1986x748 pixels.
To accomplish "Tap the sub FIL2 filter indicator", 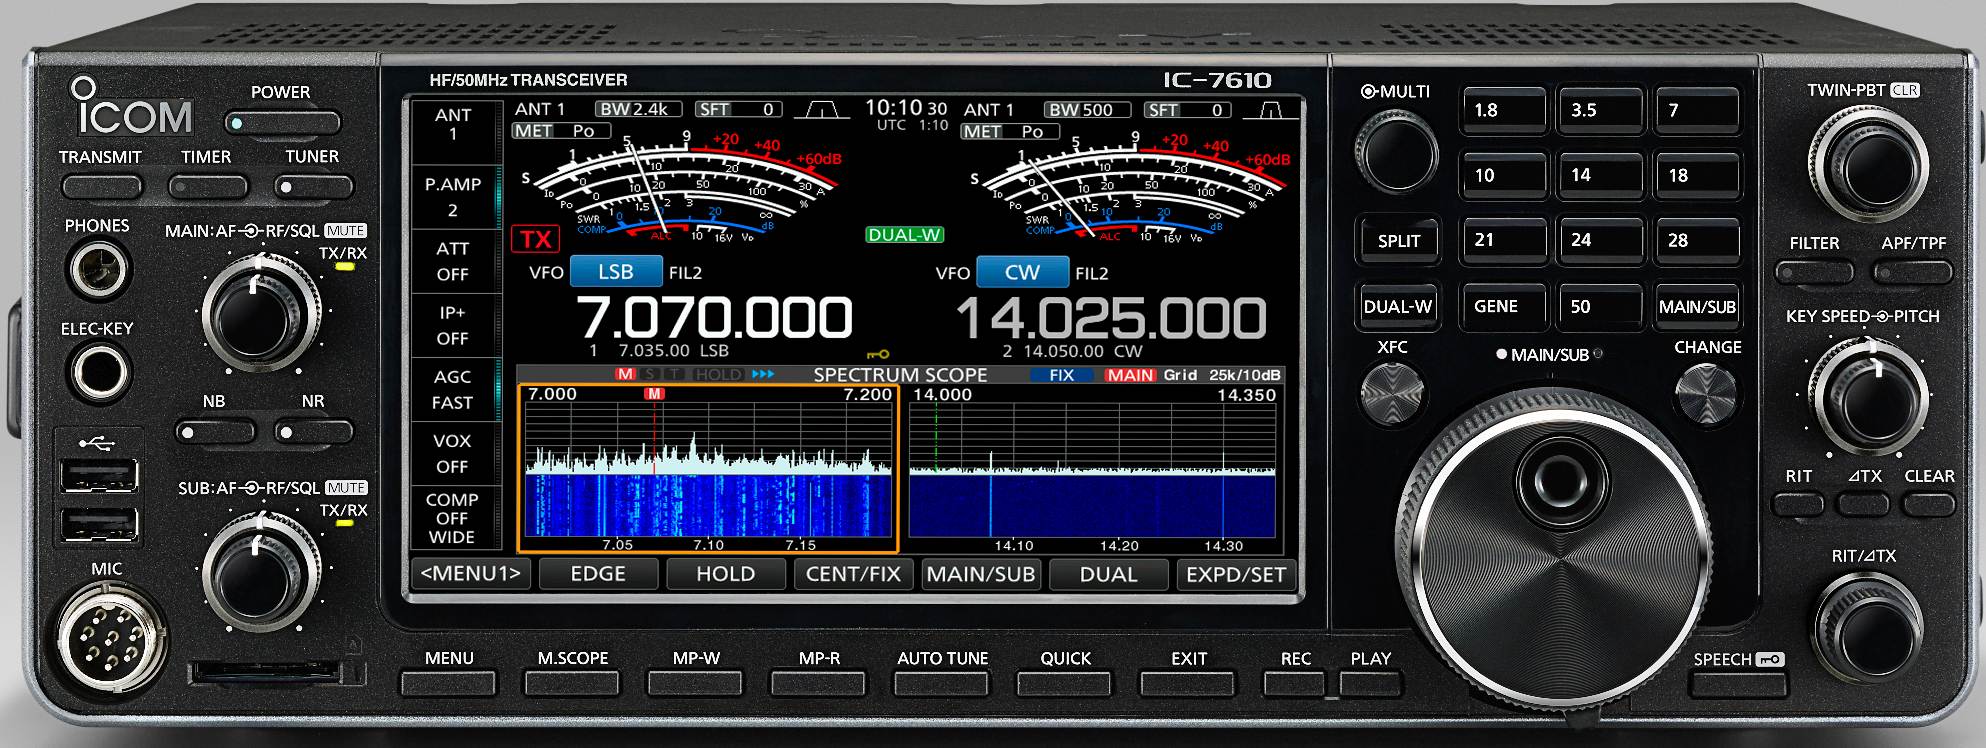I will pos(1092,273).
